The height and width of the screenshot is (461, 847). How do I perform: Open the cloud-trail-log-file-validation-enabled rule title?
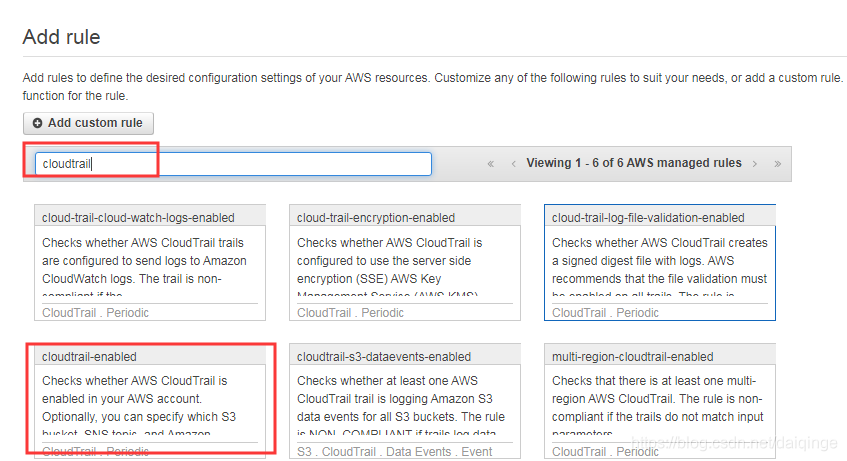(x=648, y=218)
